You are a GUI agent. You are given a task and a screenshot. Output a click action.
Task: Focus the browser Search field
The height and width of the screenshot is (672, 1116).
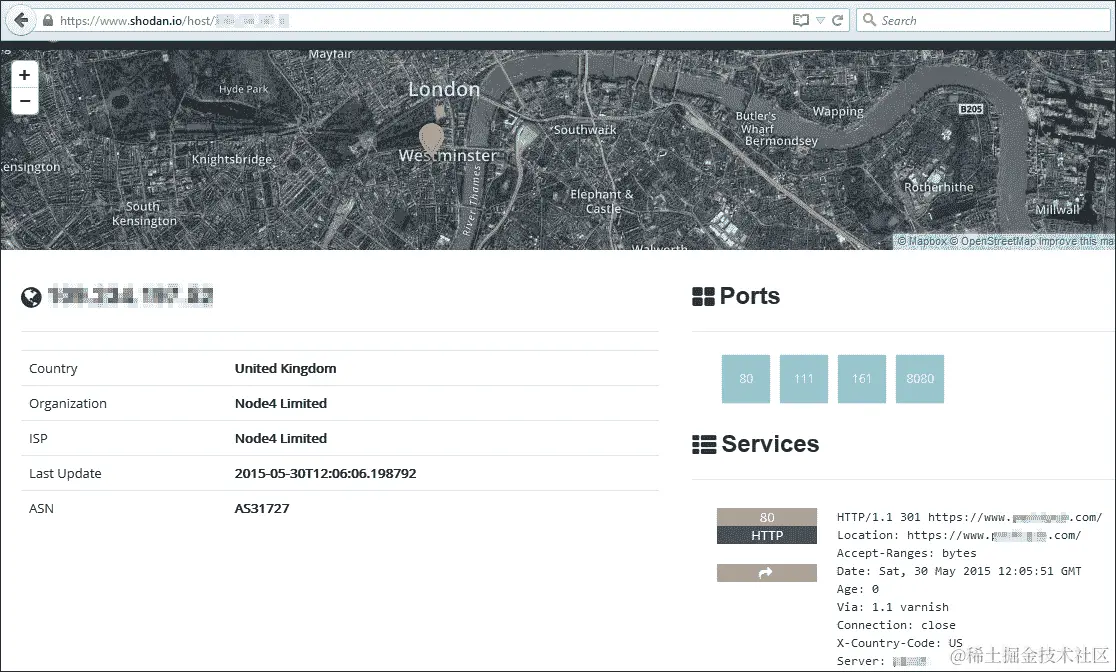984,20
